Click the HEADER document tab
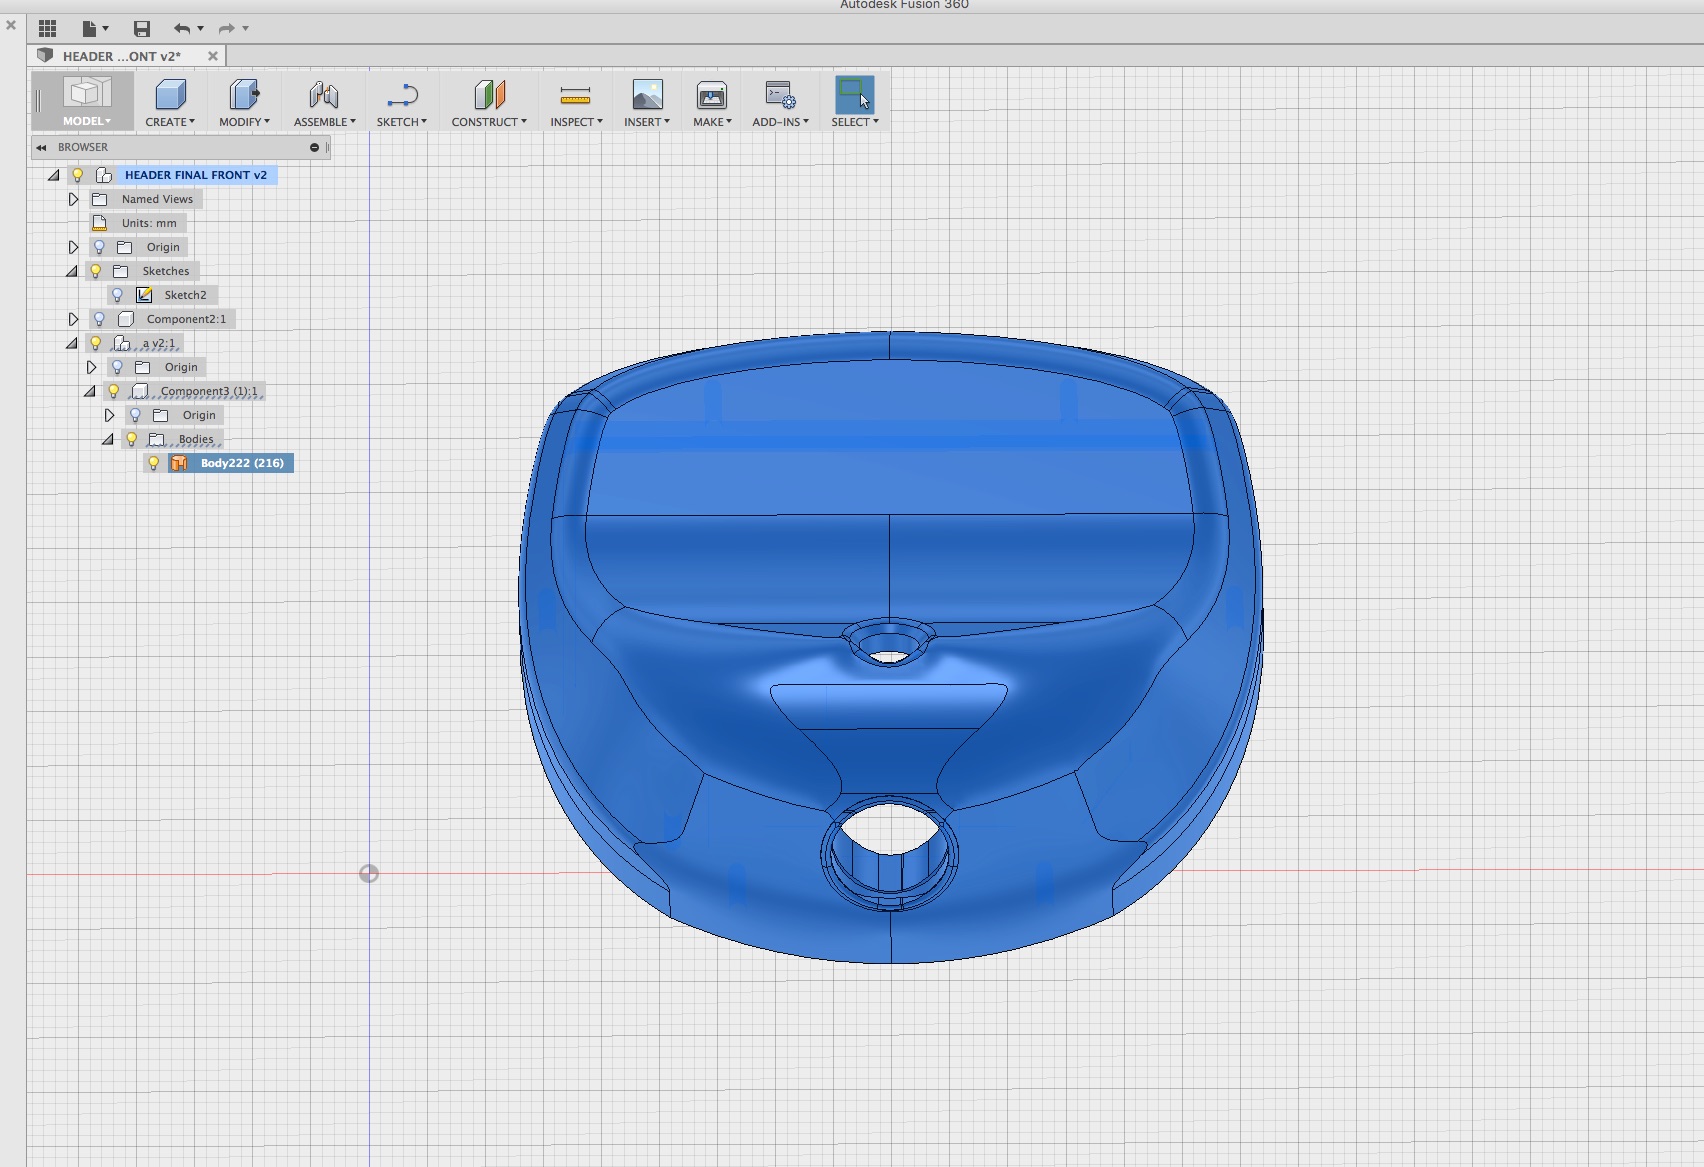This screenshot has height=1167, width=1704. tap(120, 56)
